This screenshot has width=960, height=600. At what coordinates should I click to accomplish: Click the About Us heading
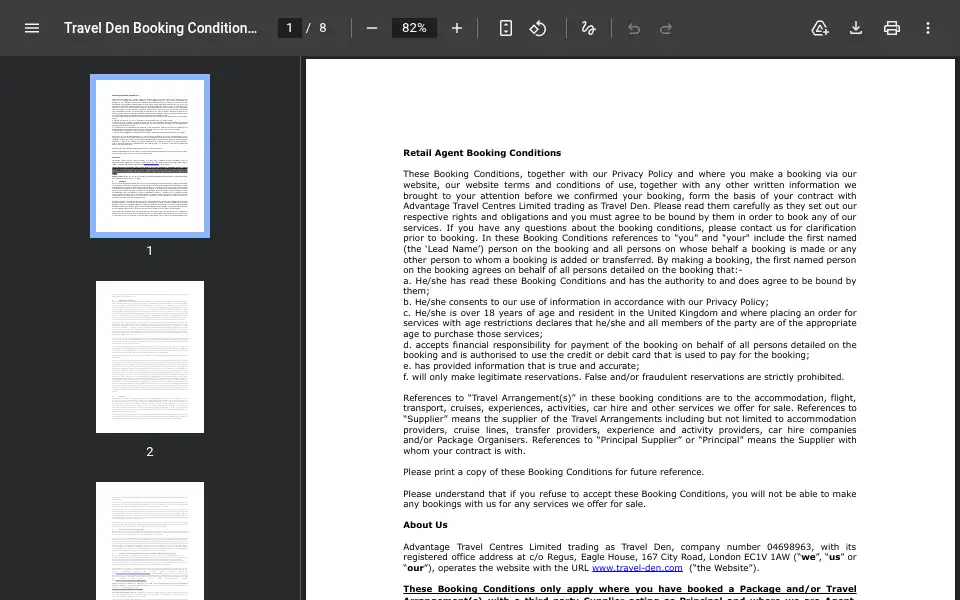[425, 525]
